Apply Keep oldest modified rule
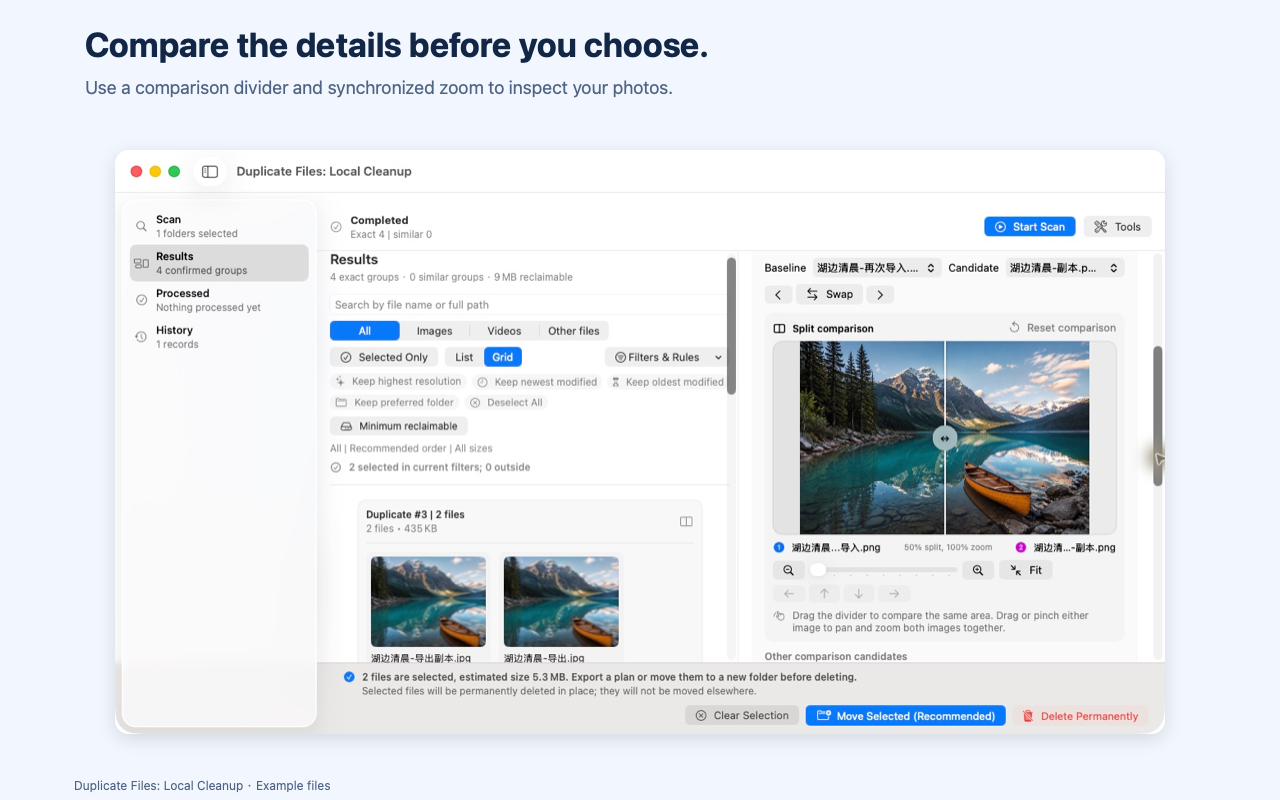Image resolution: width=1280 pixels, height=800 pixels. (x=667, y=382)
